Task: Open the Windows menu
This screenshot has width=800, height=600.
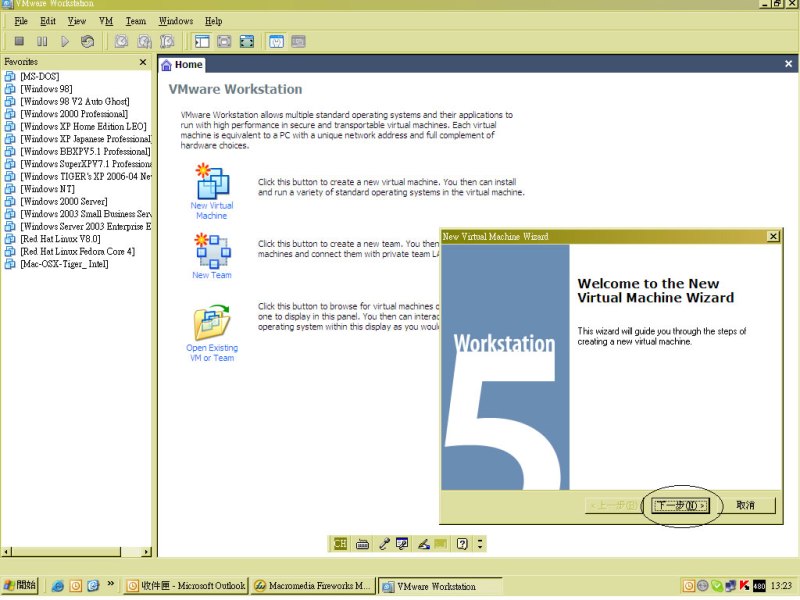Action: click(x=176, y=21)
